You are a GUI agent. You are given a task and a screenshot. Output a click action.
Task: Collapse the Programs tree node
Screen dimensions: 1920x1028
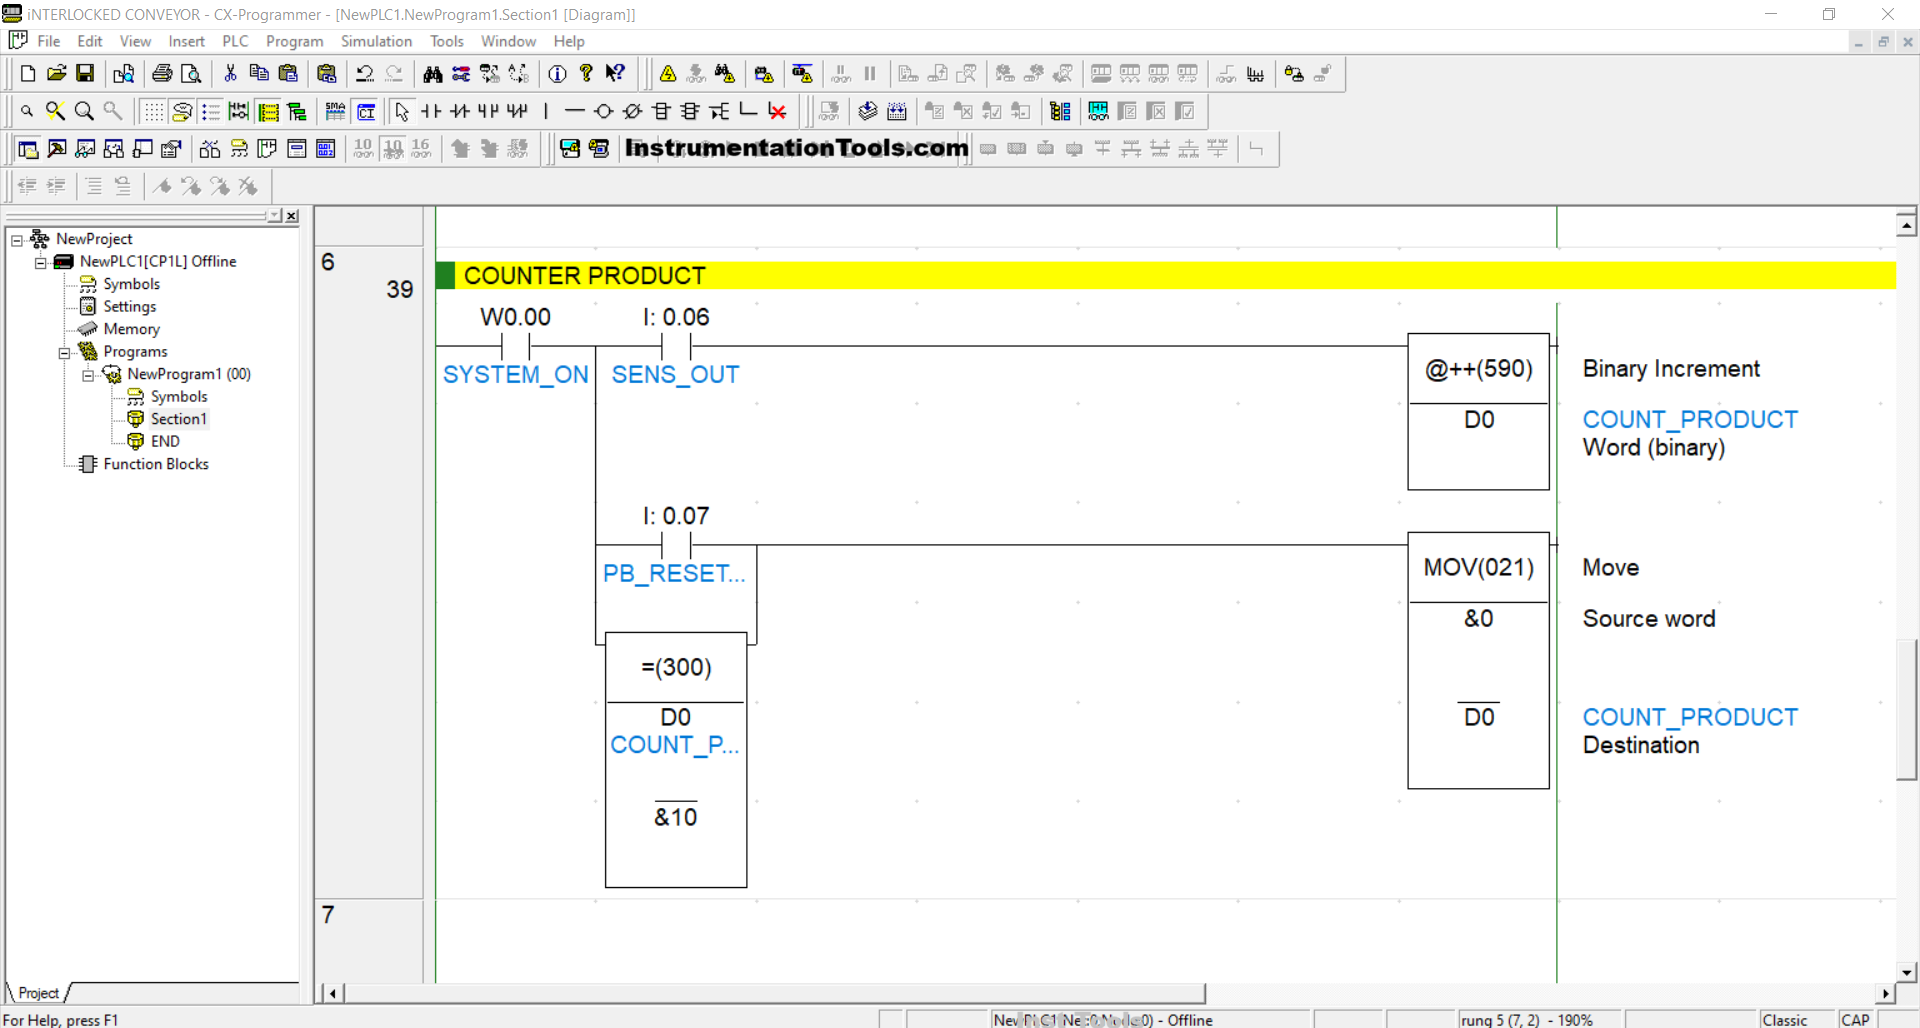coord(64,352)
